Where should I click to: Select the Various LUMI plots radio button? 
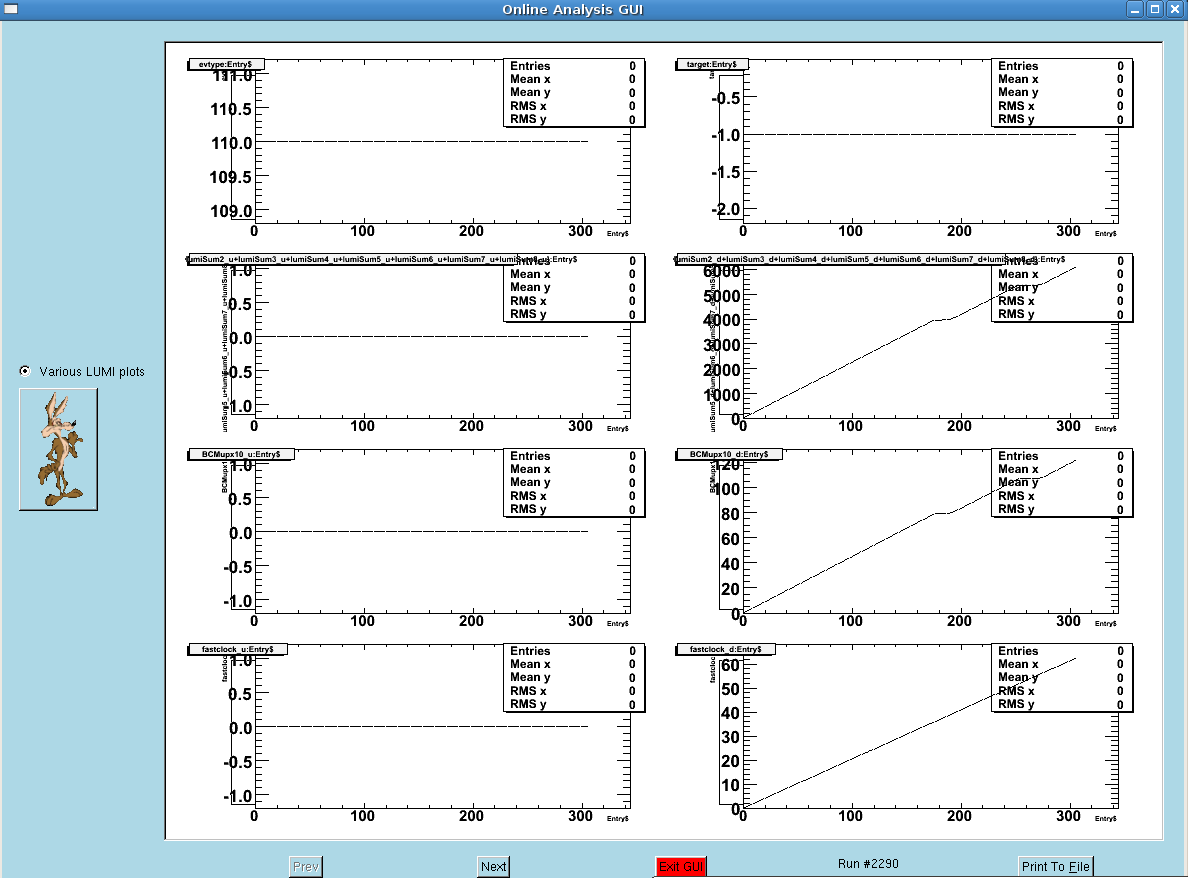click(25, 371)
